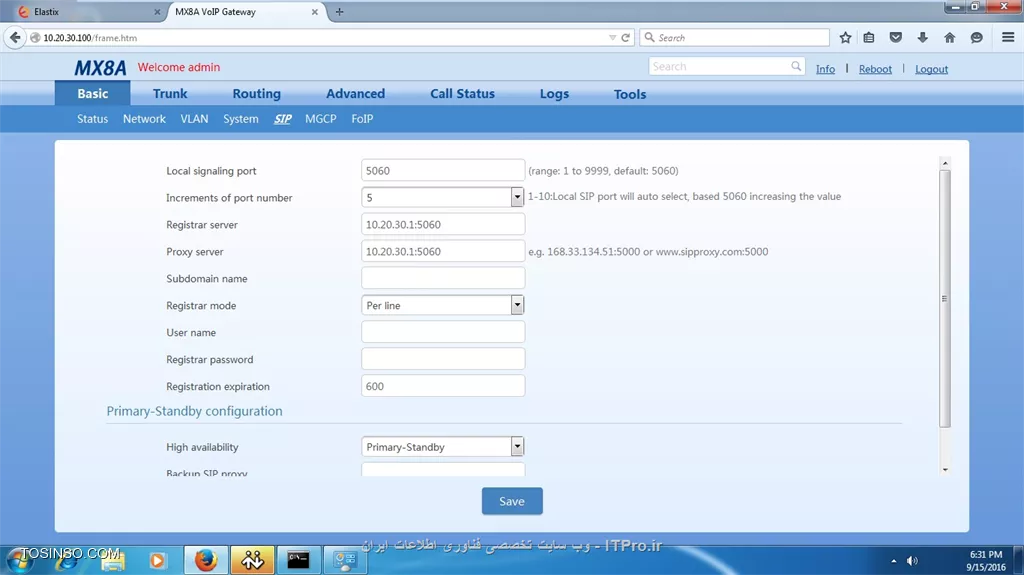Go to Status submenu
This screenshot has width=1024, height=575.
[92, 119]
